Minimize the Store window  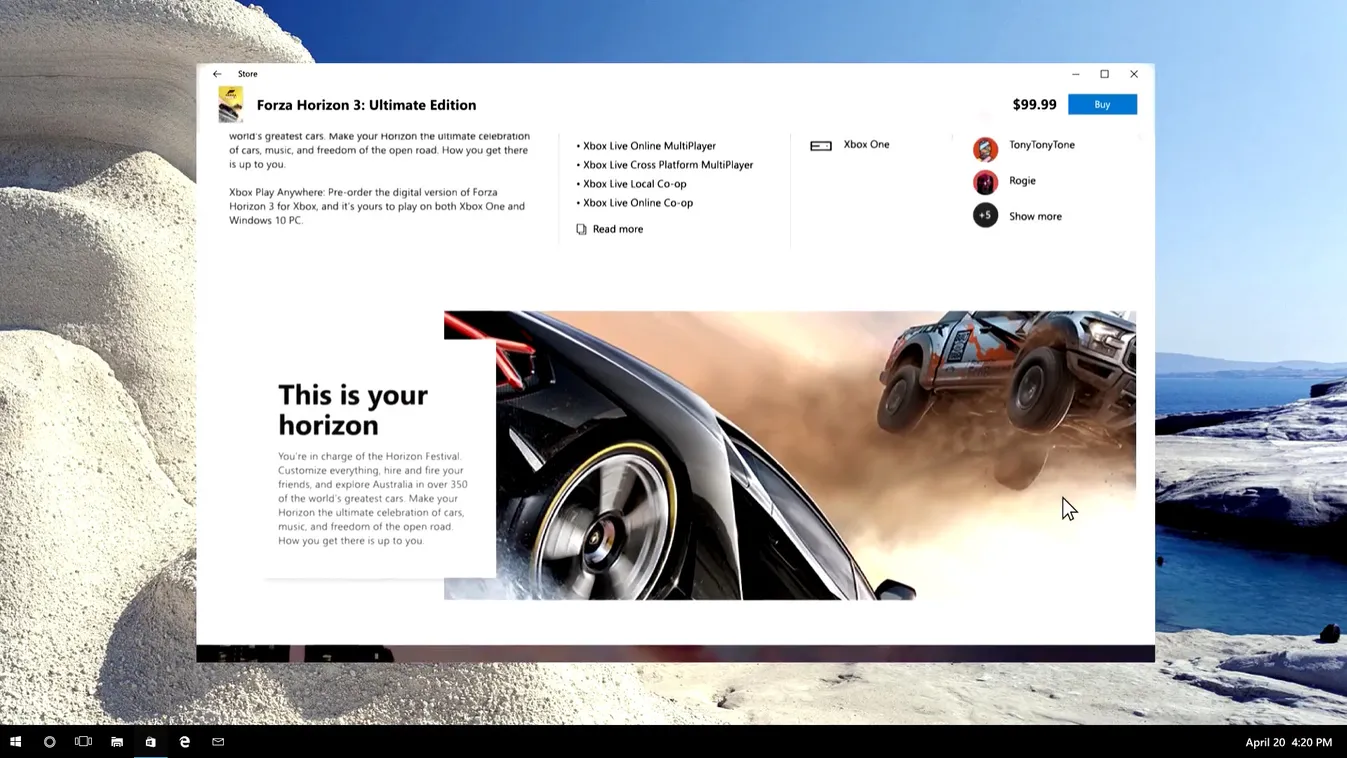coord(1075,74)
